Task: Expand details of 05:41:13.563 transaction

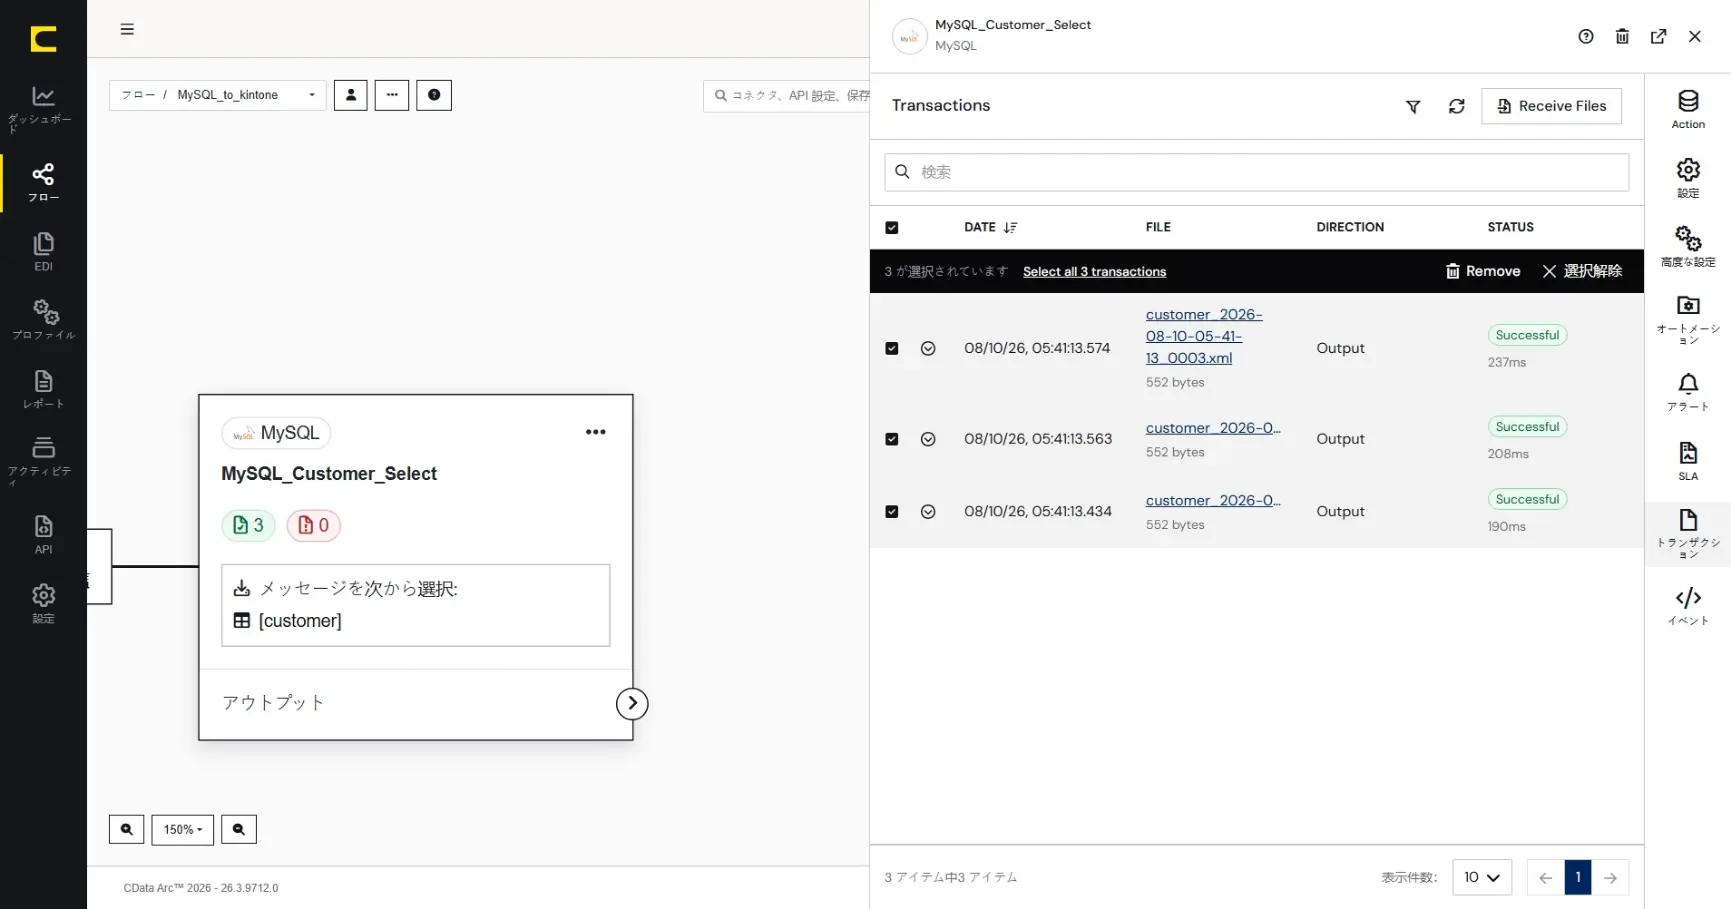Action: (928, 439)
